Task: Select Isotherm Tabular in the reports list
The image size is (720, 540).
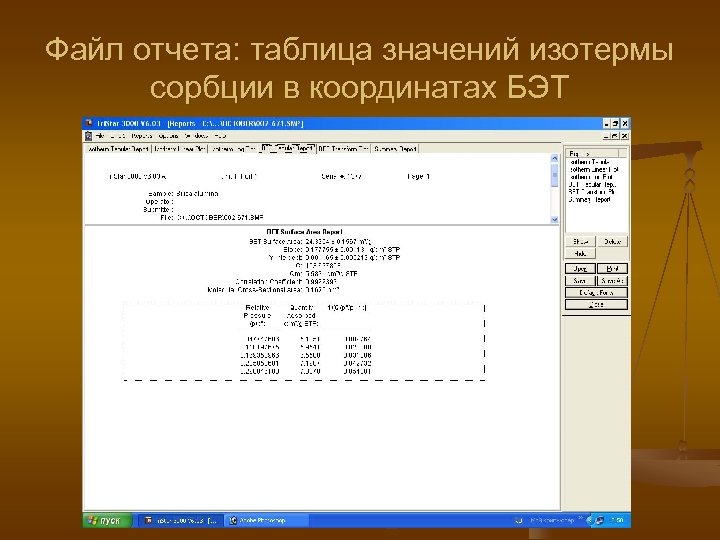Action: [x=590, y=162]
